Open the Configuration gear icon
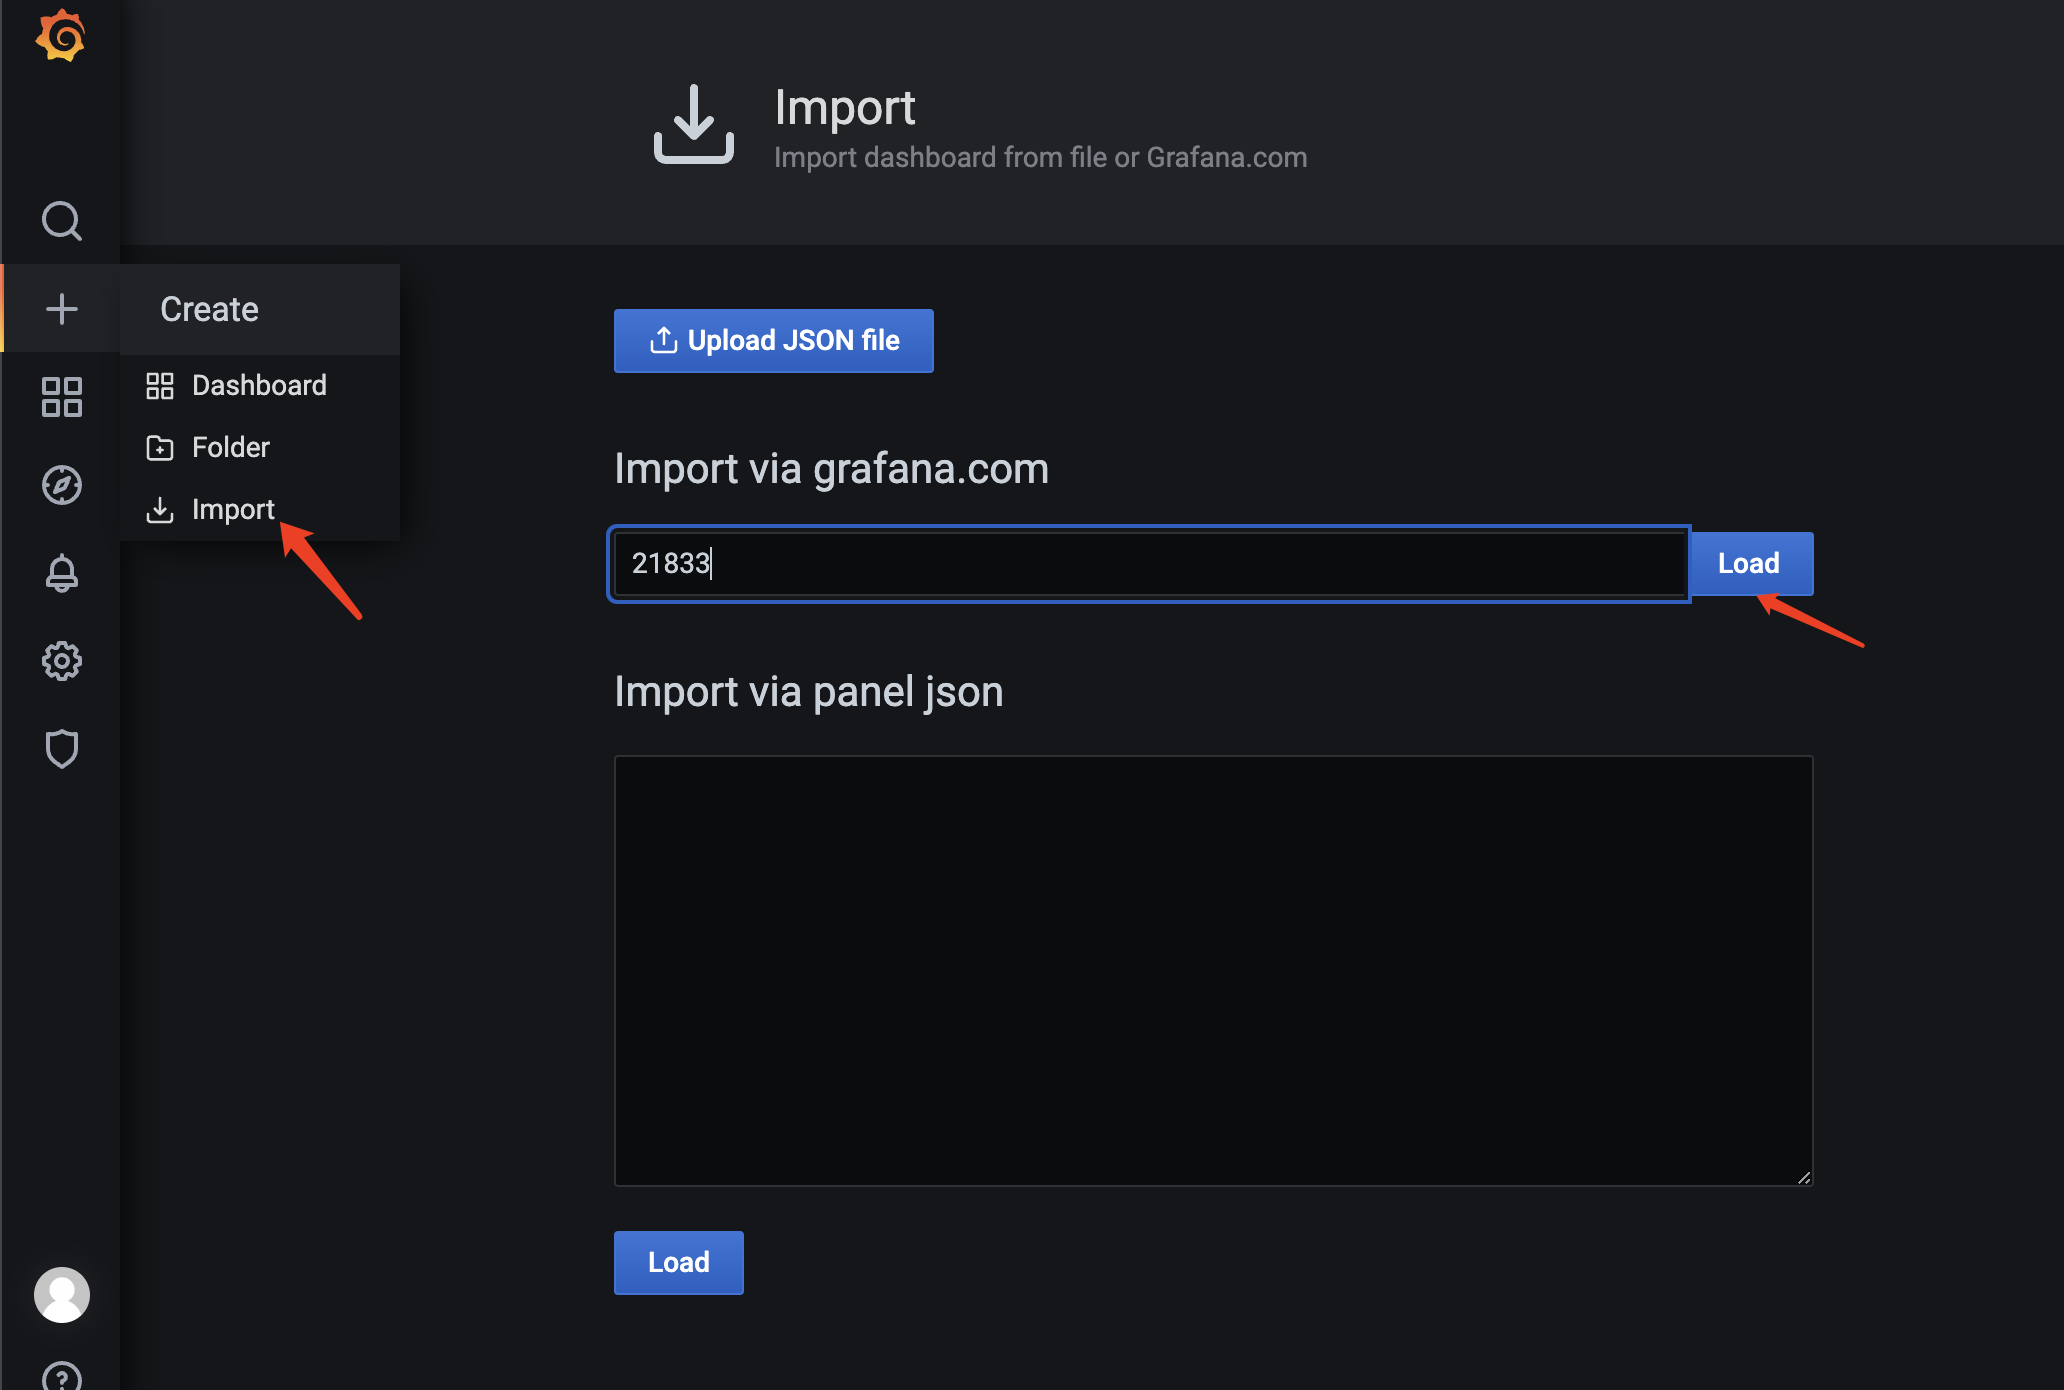Screen dimensions: 2064x1390 click(x=61, y=661)
